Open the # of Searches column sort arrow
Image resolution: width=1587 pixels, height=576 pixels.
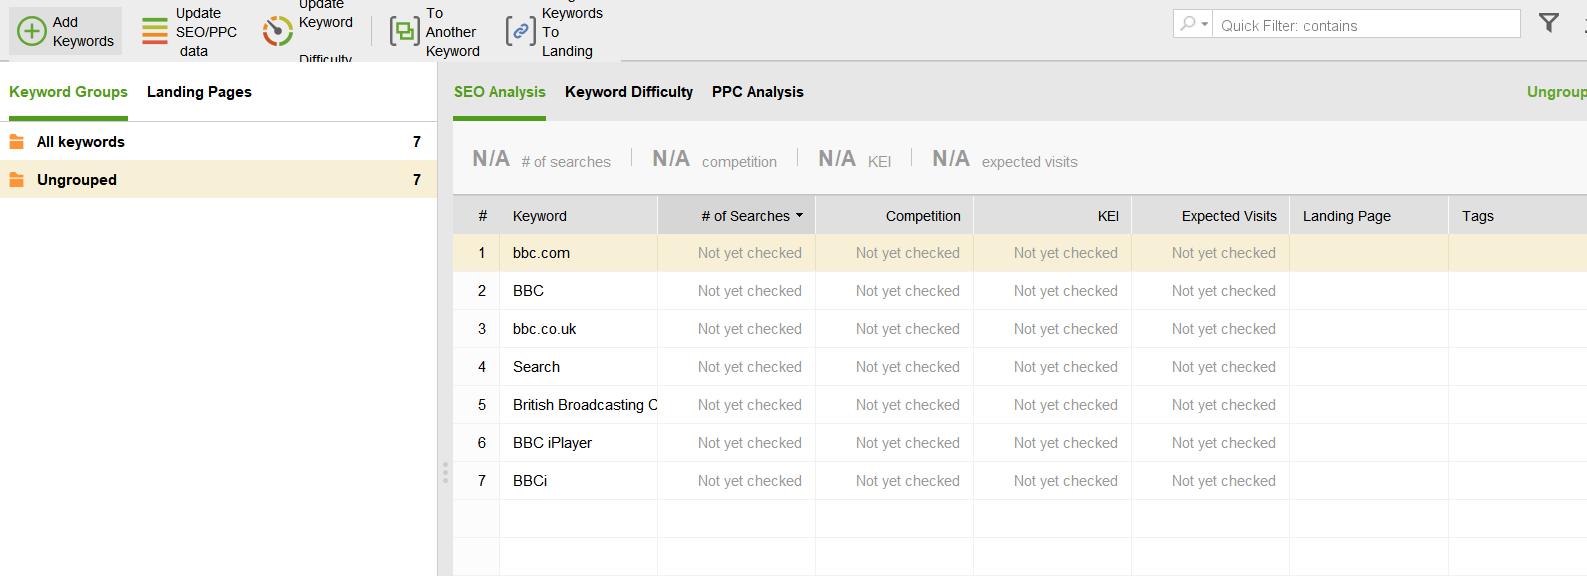pyautogui.click(x=799, y=216)
